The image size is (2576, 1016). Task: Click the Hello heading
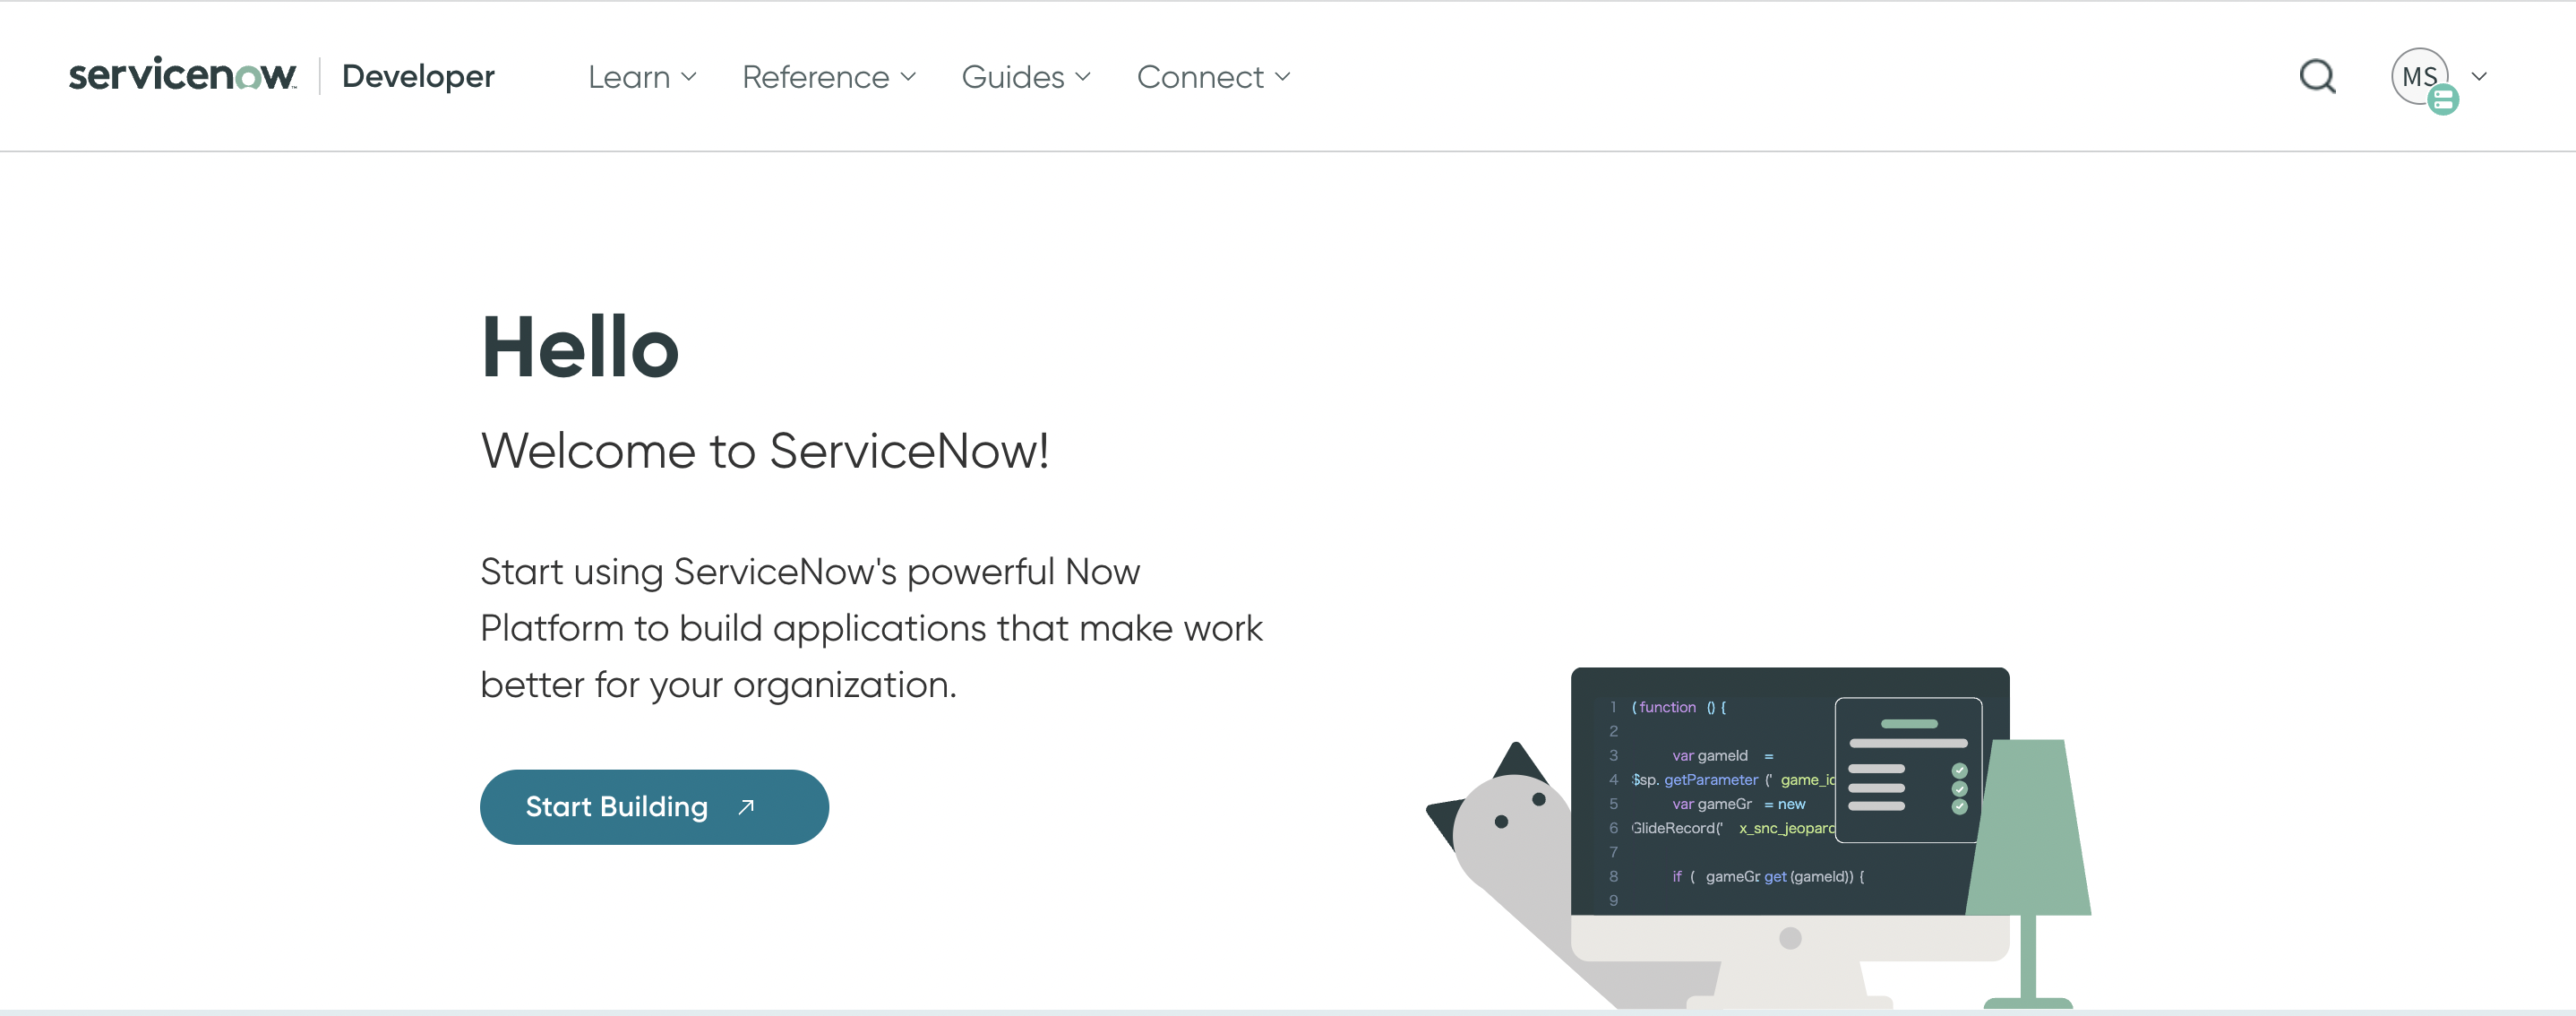[x=580, y=347]
